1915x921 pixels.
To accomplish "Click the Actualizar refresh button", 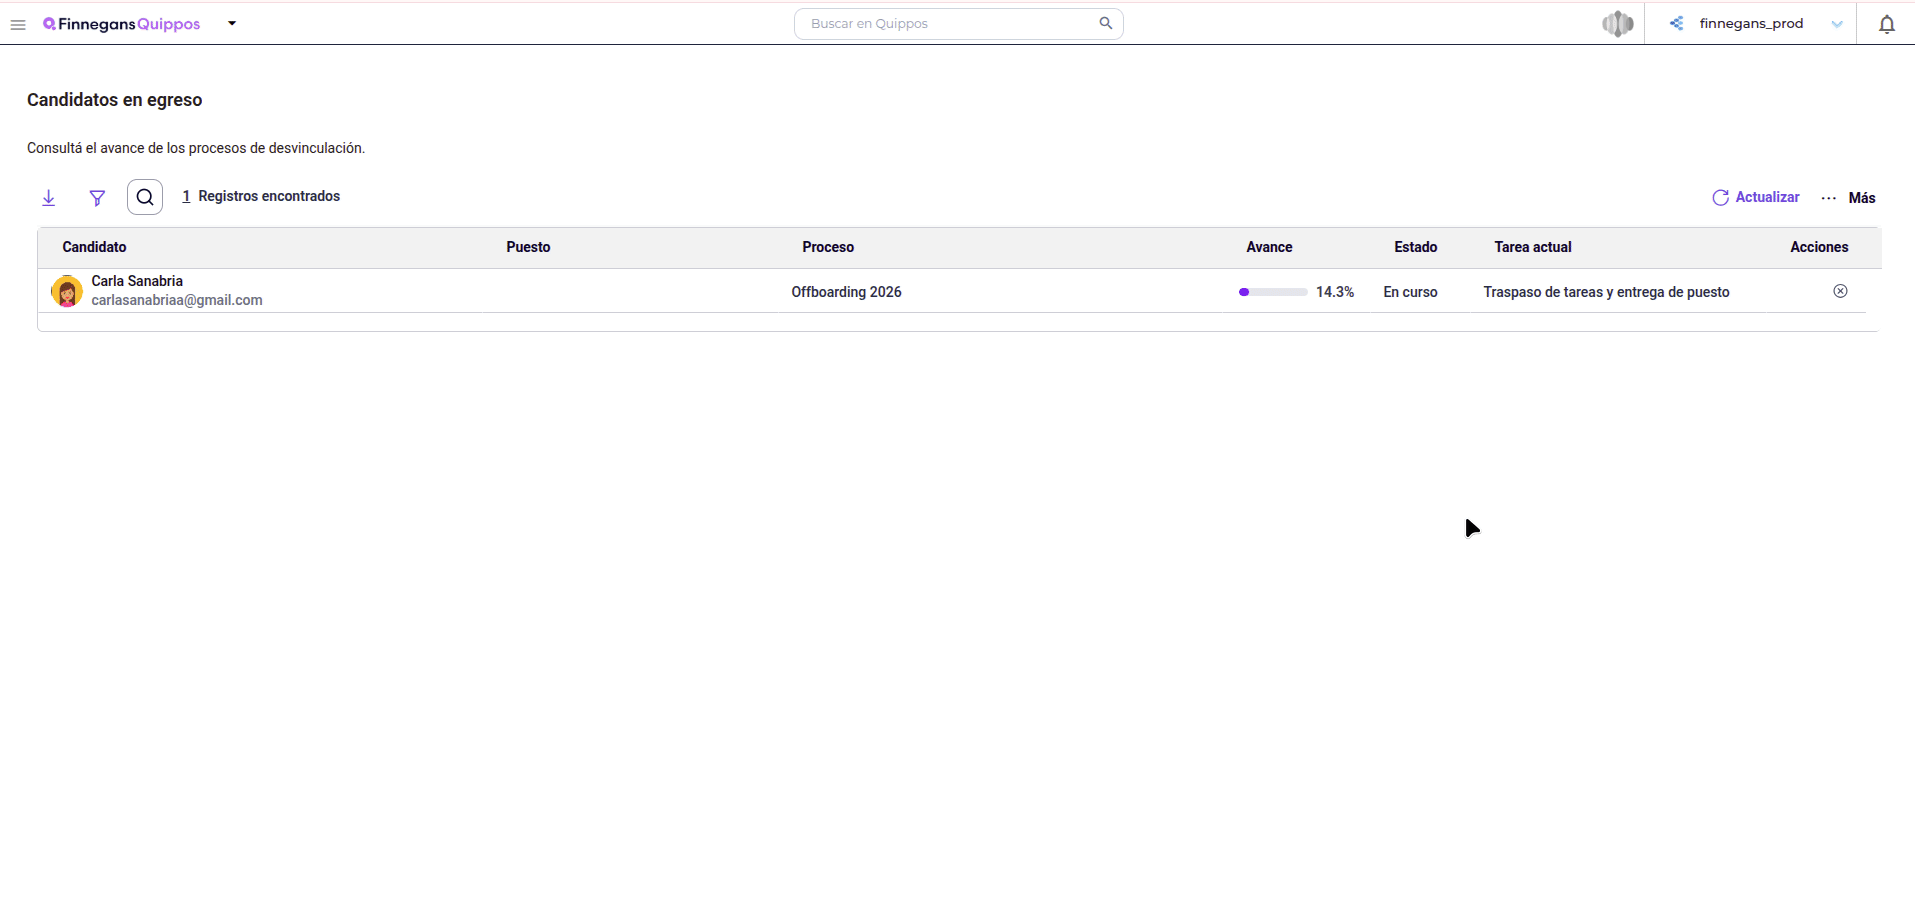I will coord(1756,197).
